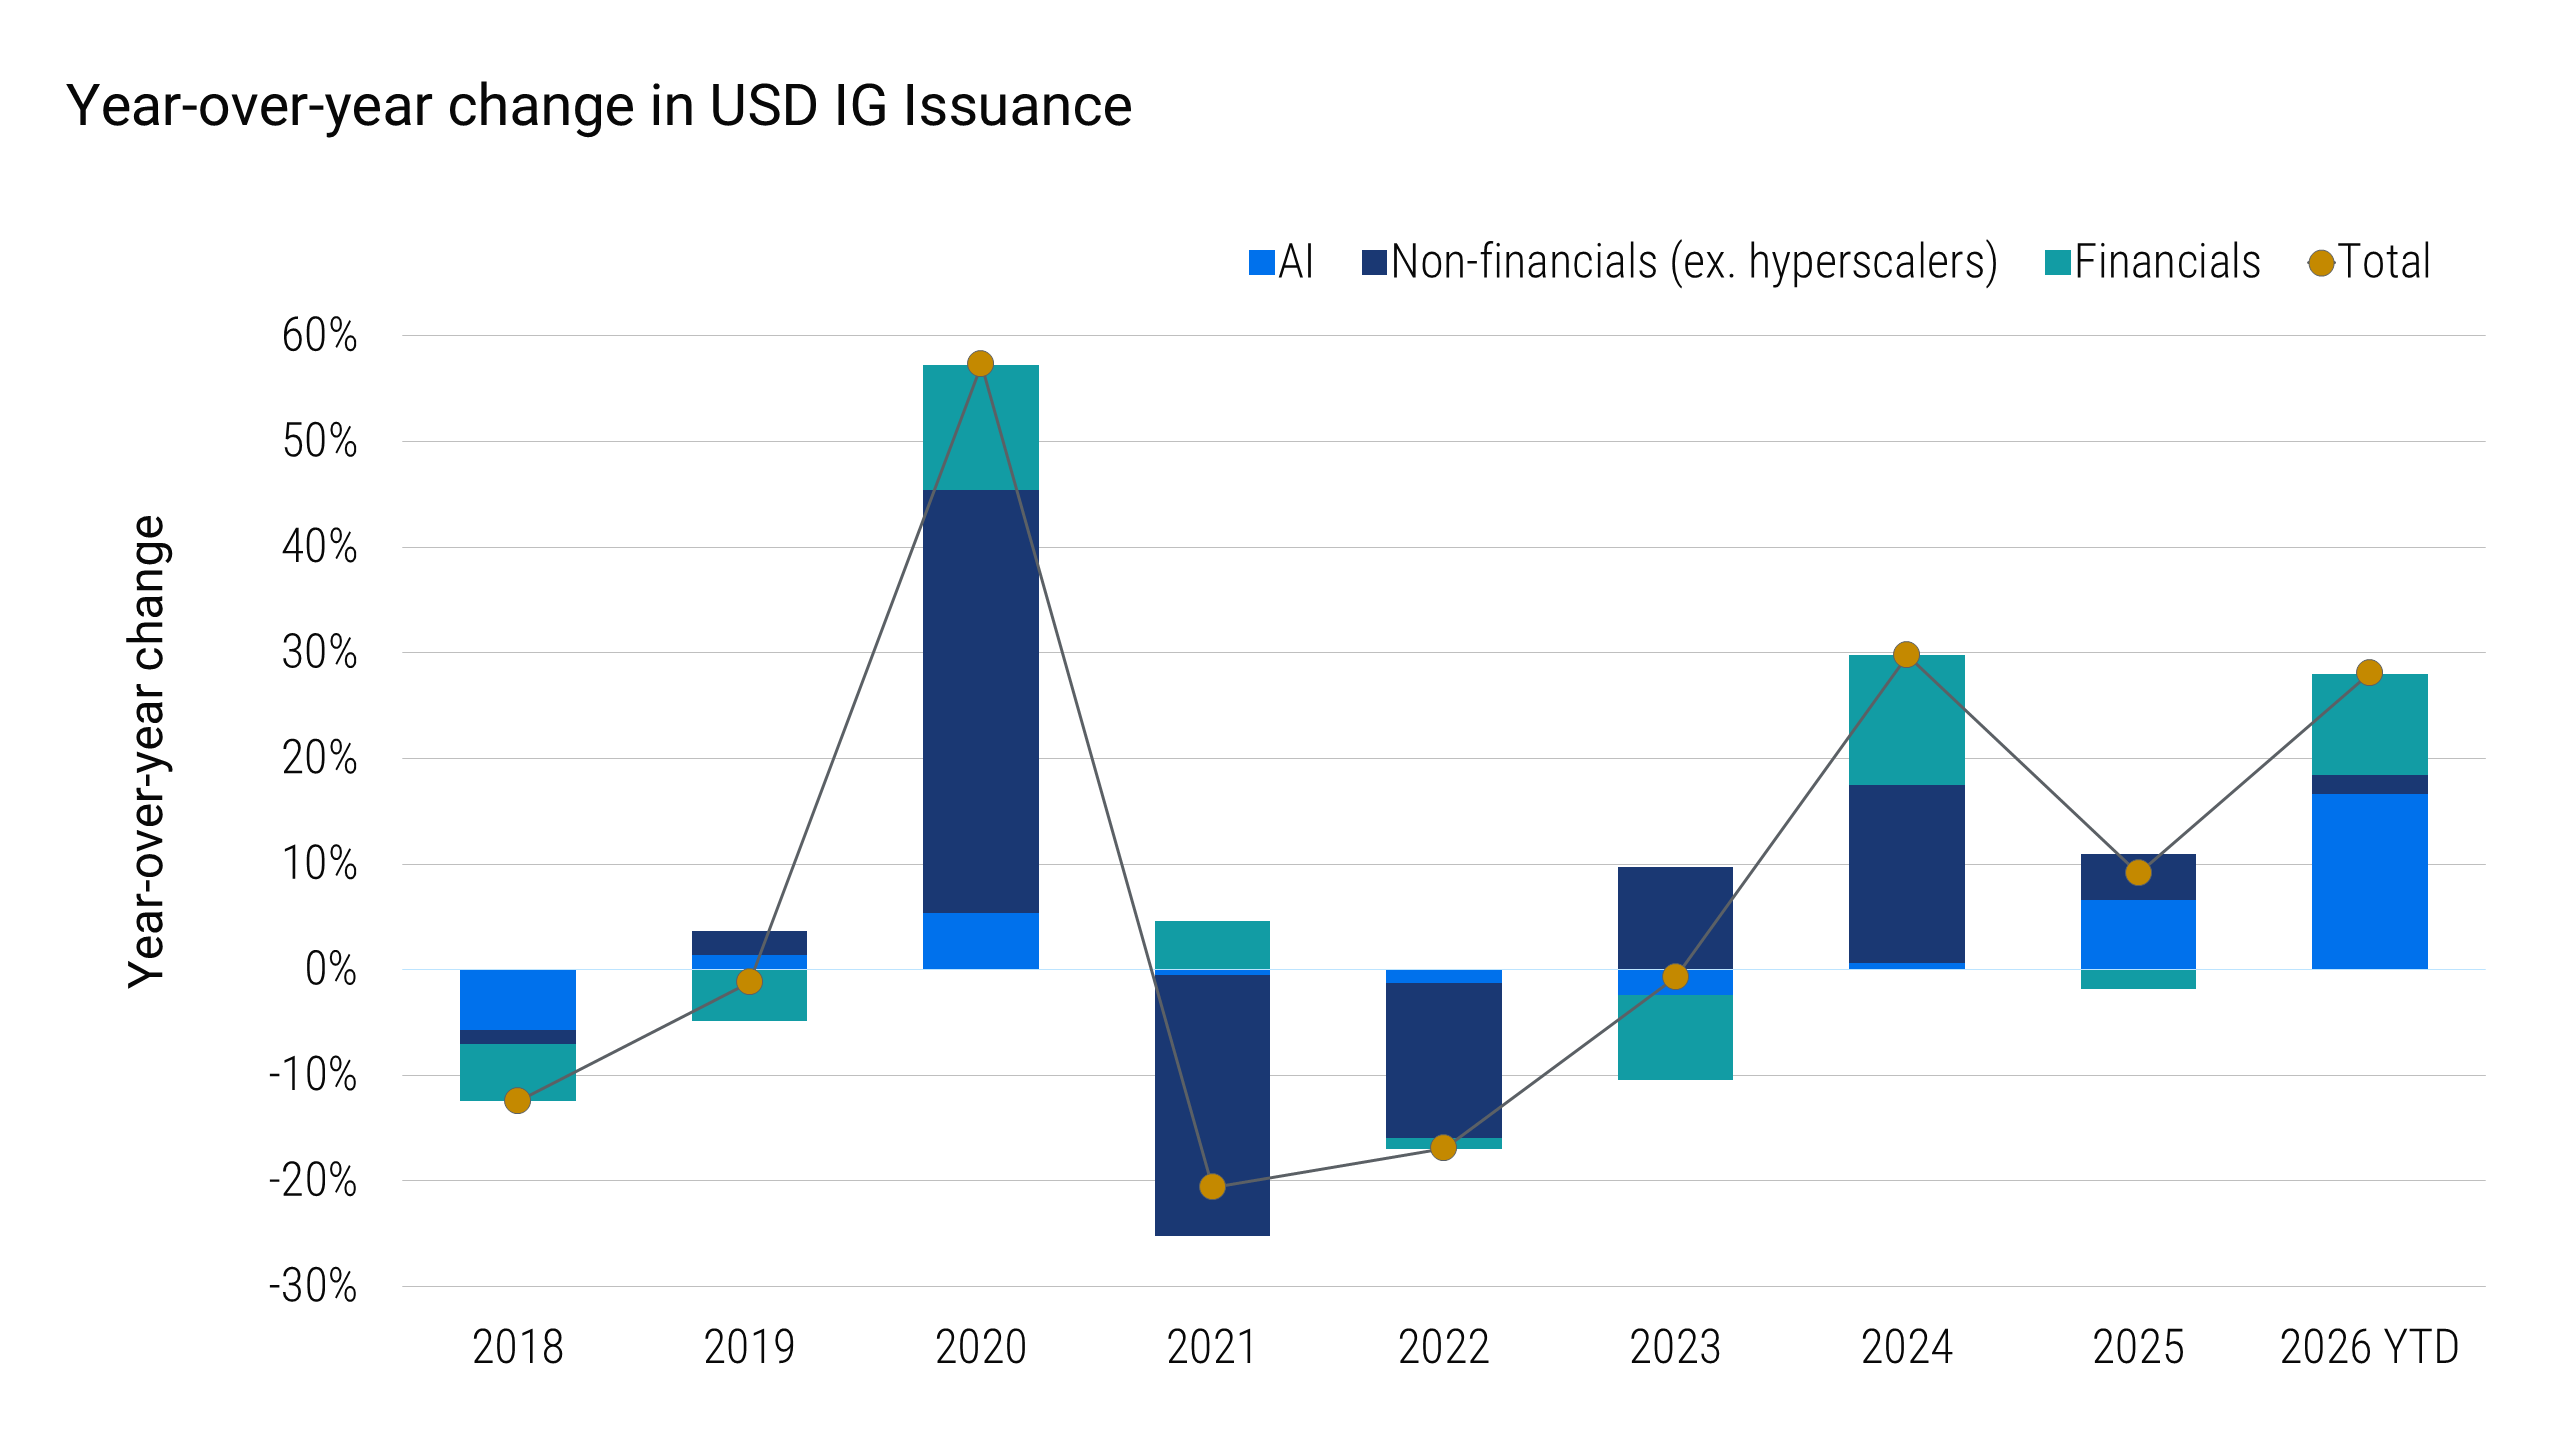The image size is (2560, 1440).
Task: Click the 2024 Financials bar segment
Action: coord(1907,720)
